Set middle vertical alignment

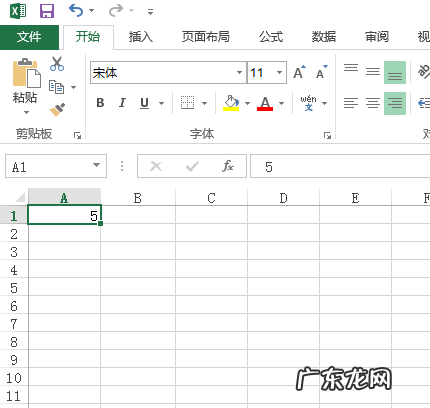pos(373,72)
